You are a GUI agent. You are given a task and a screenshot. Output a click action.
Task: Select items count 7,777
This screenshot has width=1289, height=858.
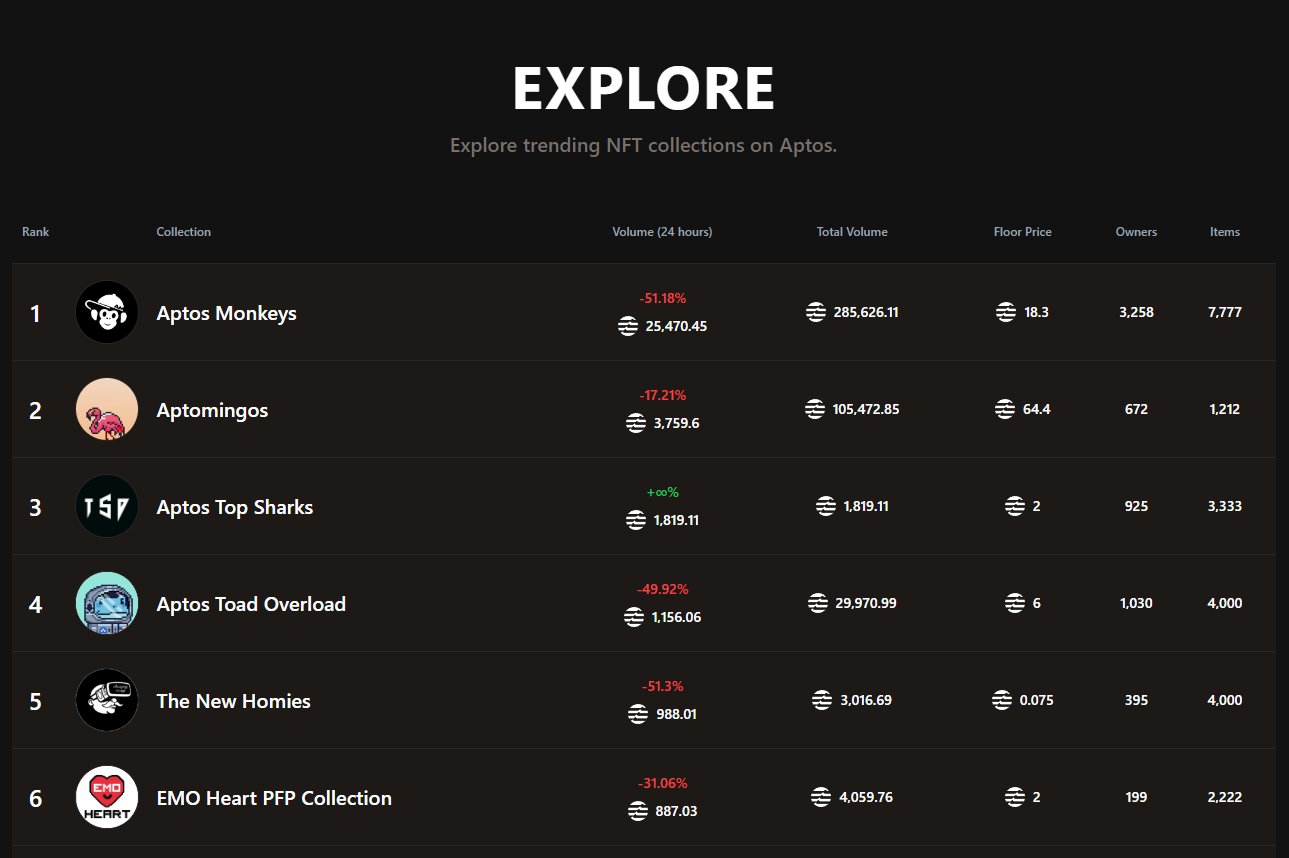(1225, 312)
